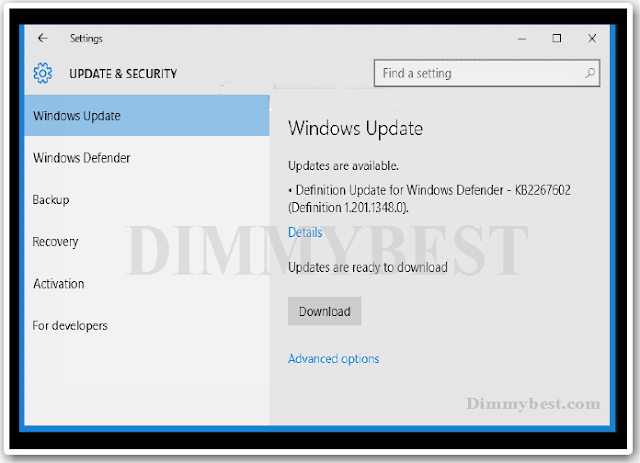The width and height of the screenshot is (640, 463).
Task: Close the Settings window
Action: [592, 38]
